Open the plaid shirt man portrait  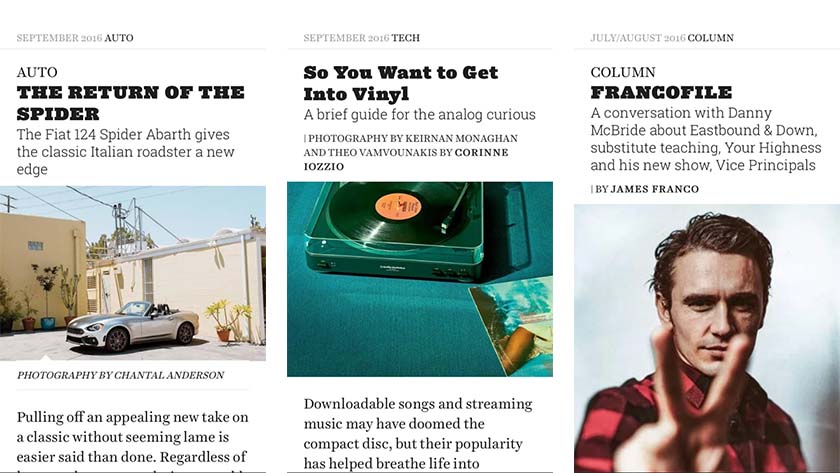pos(707,339)
